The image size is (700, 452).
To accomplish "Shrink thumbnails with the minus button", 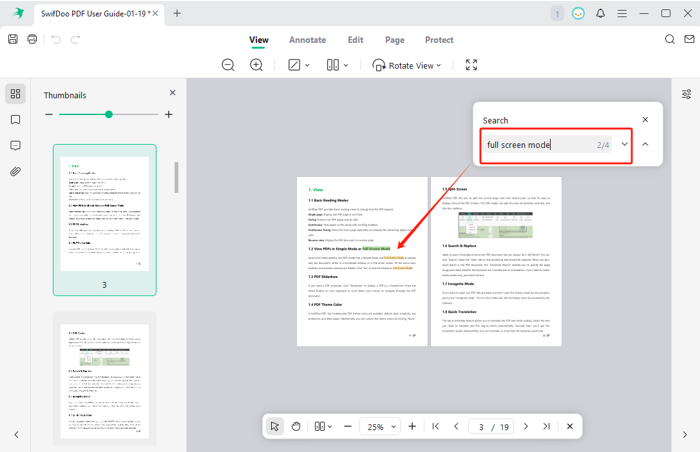I will click(49, 114).
